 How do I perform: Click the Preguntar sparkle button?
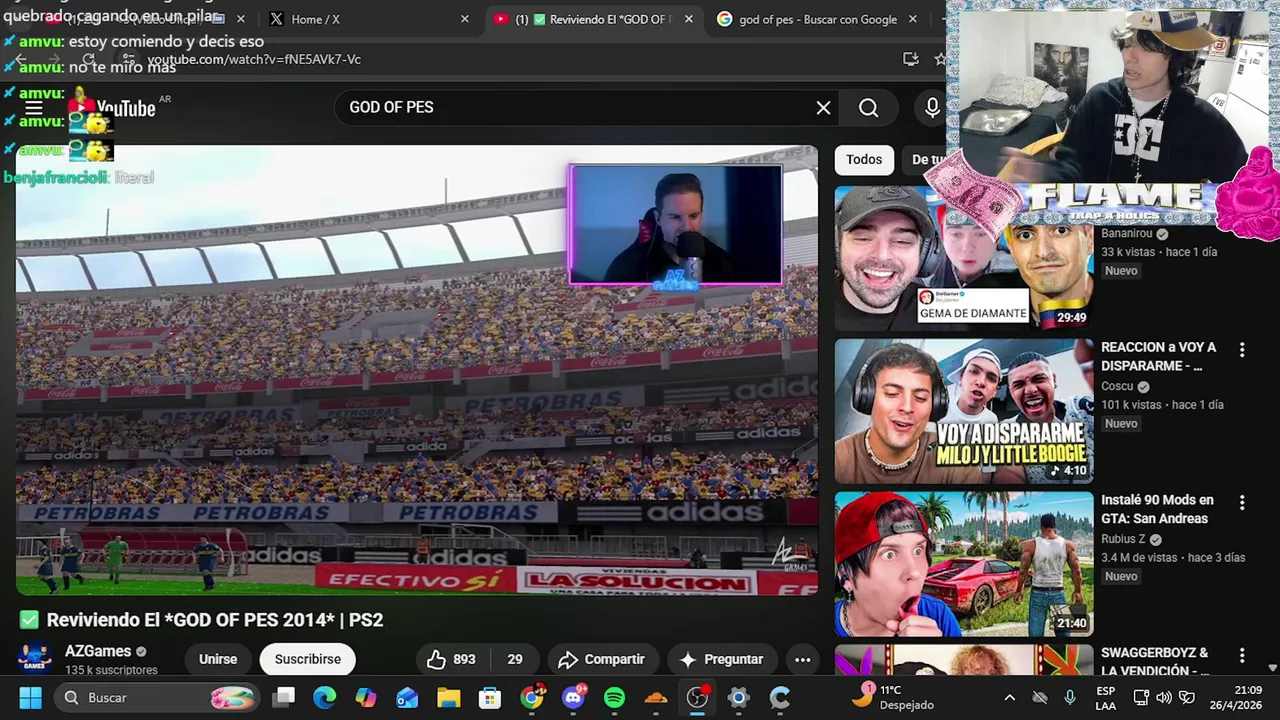click(x=721, y=659)
